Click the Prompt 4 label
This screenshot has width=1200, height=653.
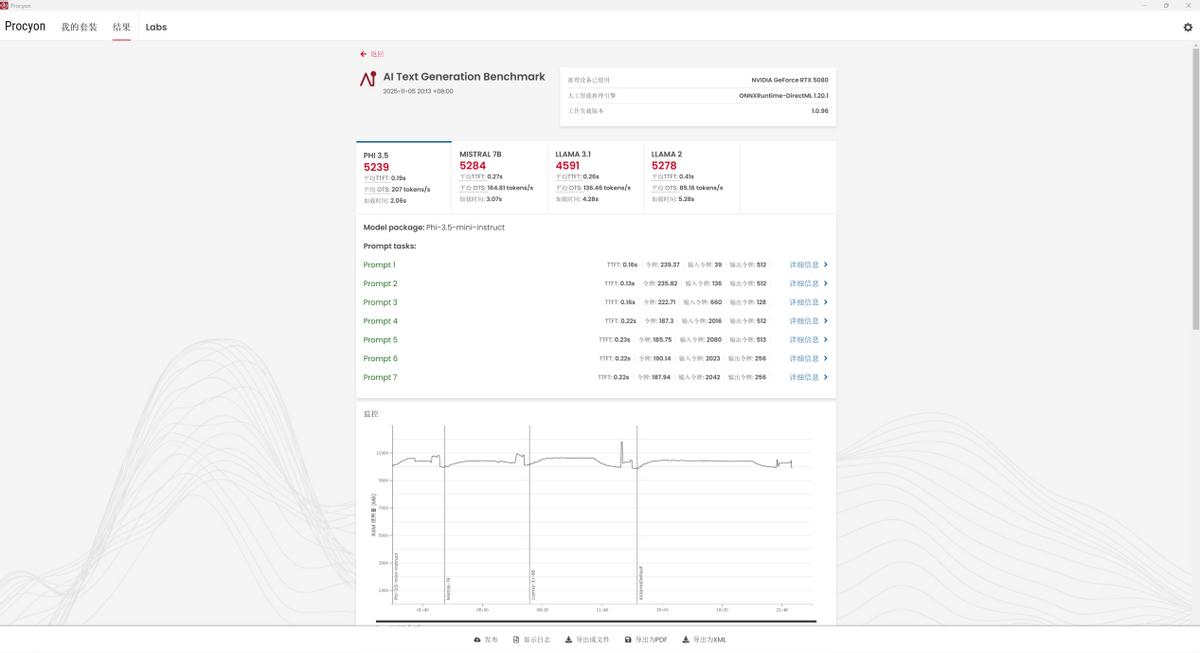point(380,321)
